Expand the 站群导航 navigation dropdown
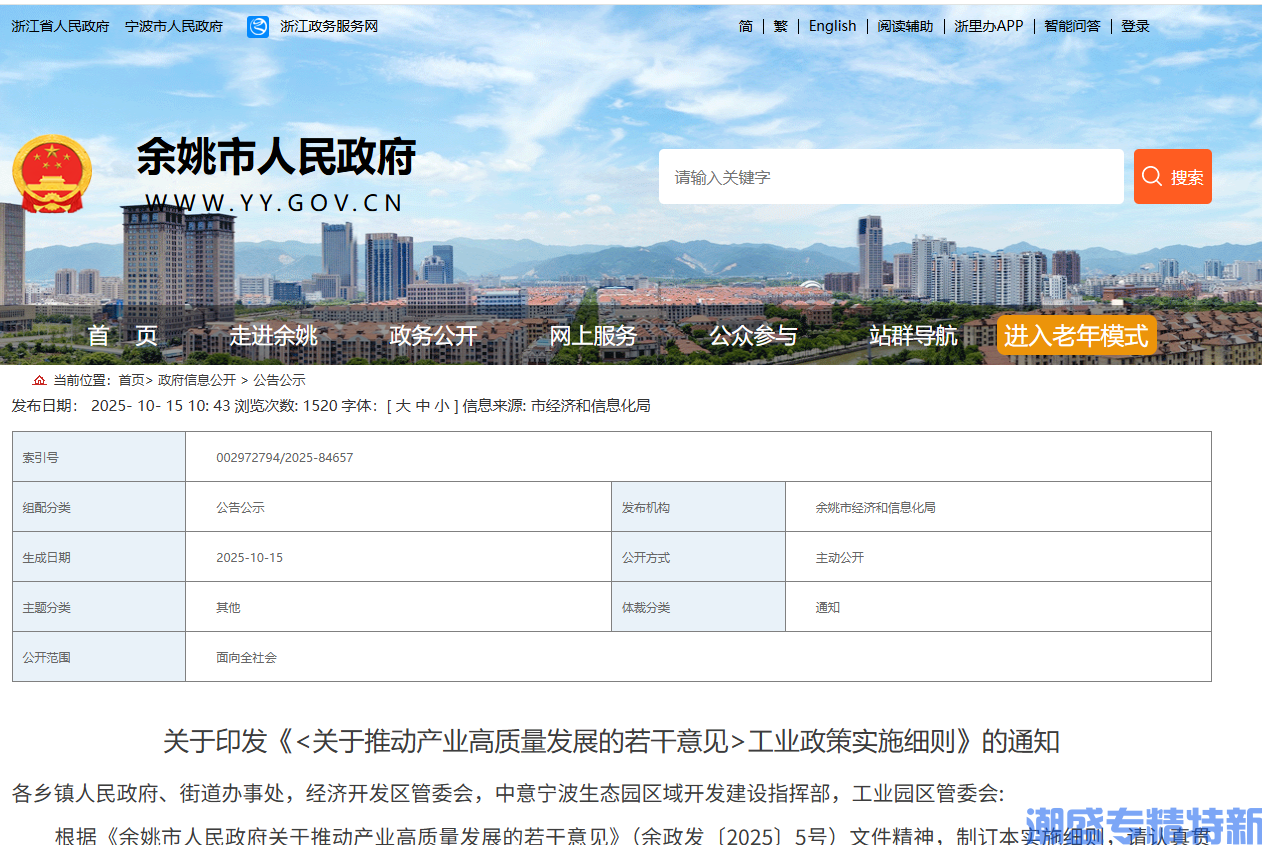Image resolution: width=1262 pixels, height=845 pixels. [913, 336]
